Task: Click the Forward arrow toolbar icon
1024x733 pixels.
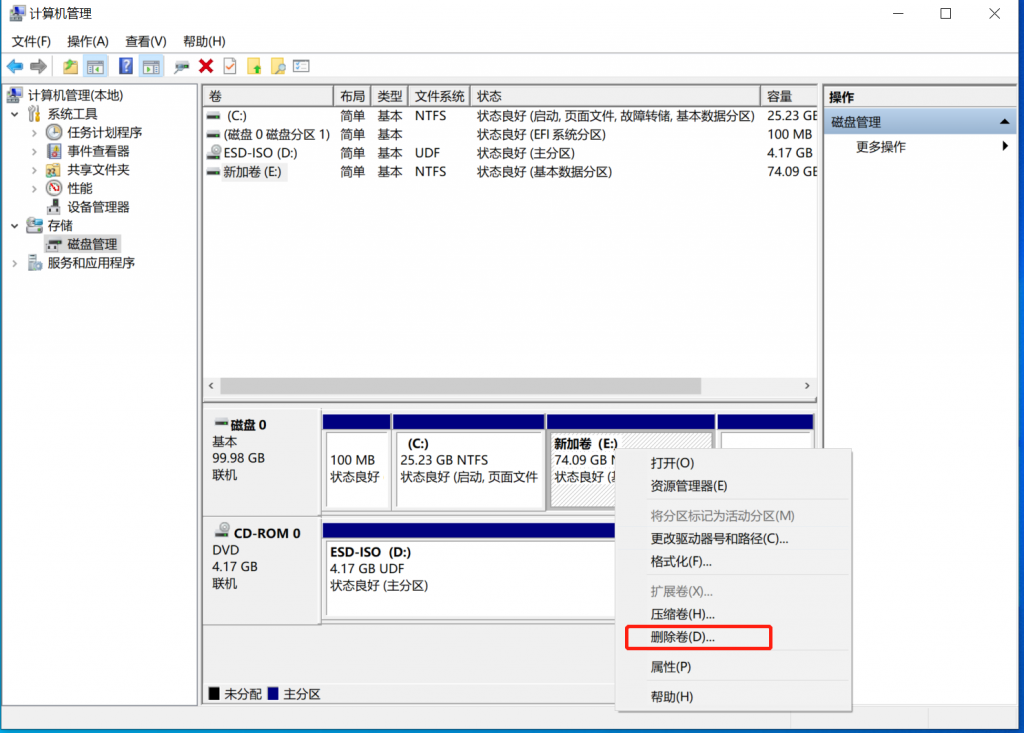Action: pos(38,66)
